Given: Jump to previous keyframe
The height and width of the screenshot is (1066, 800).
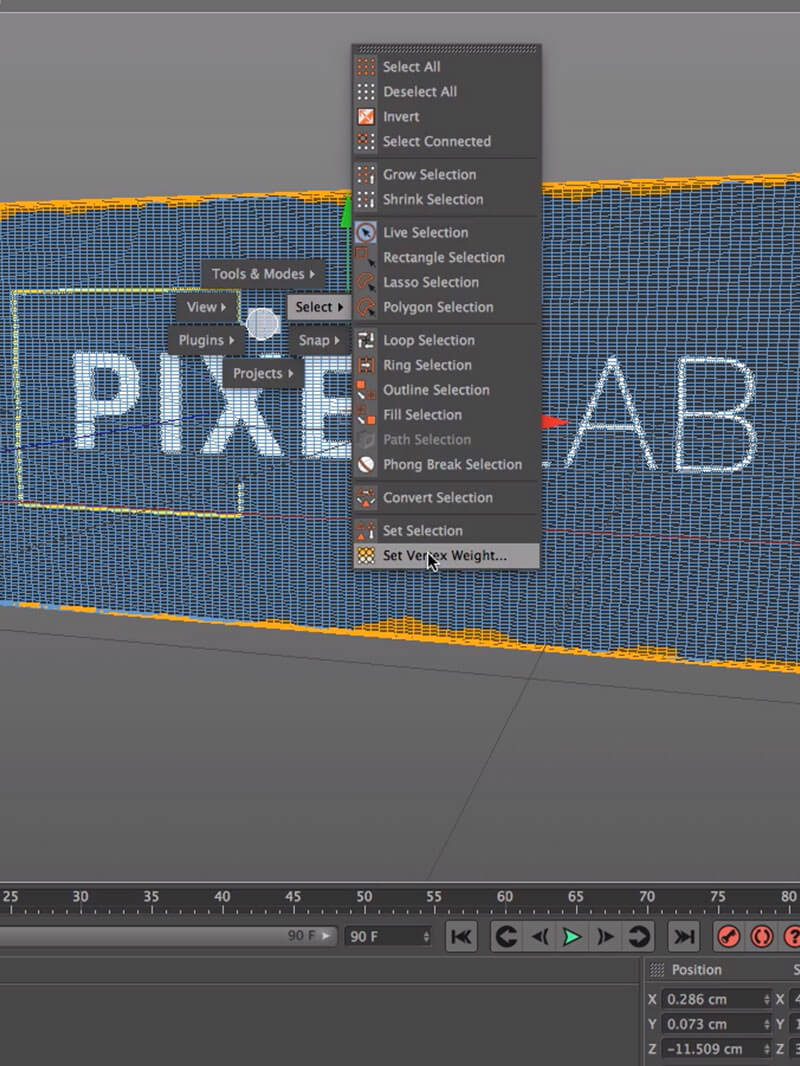Looking at the screenshot, I should pyautogui.click(x=506, y=937).
